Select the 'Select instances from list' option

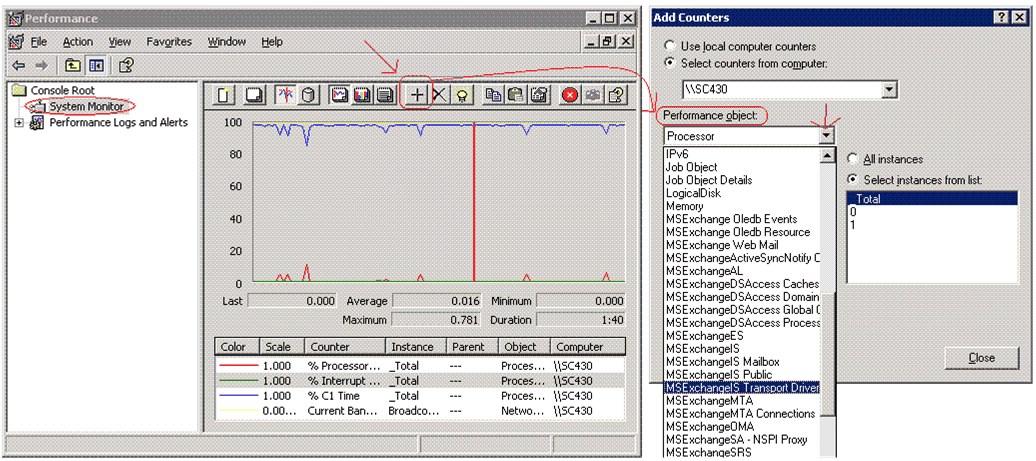click(x=853, y=178)
